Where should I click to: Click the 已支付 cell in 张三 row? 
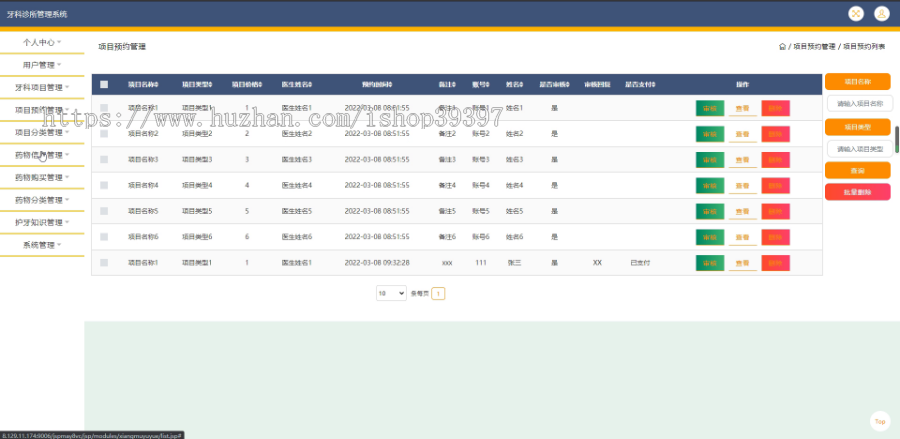click(x=640, y=263)
